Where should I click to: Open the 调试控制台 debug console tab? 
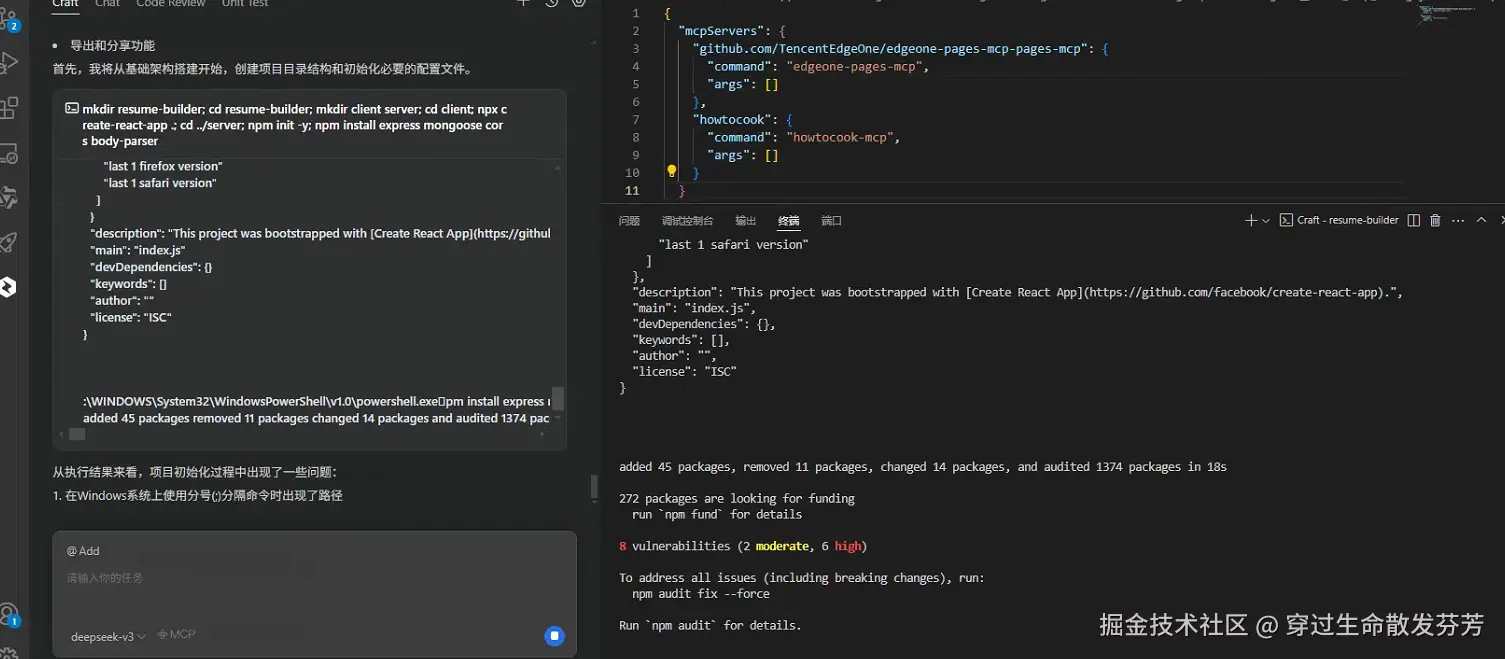(x=687, y=221)
